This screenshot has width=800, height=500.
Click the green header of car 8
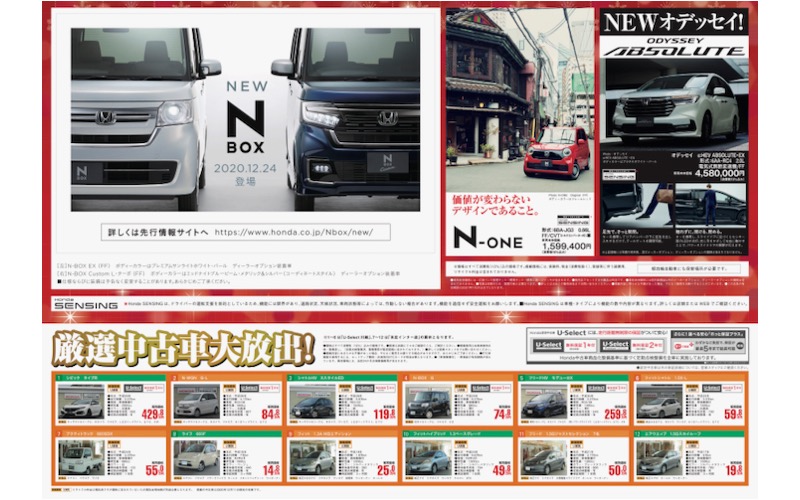(226, 434)
